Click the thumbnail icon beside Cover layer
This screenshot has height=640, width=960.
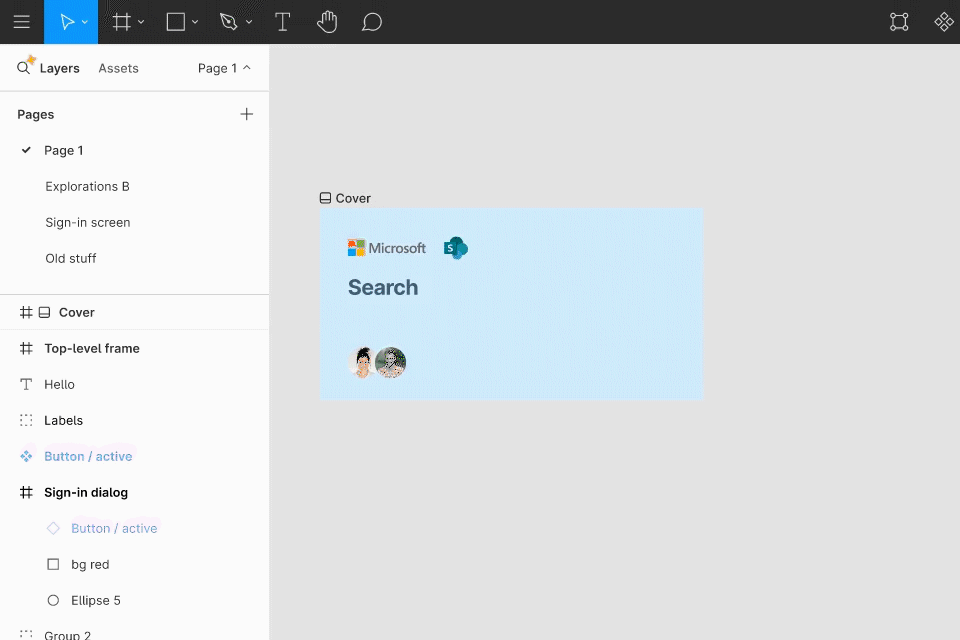tap(45, 312)
